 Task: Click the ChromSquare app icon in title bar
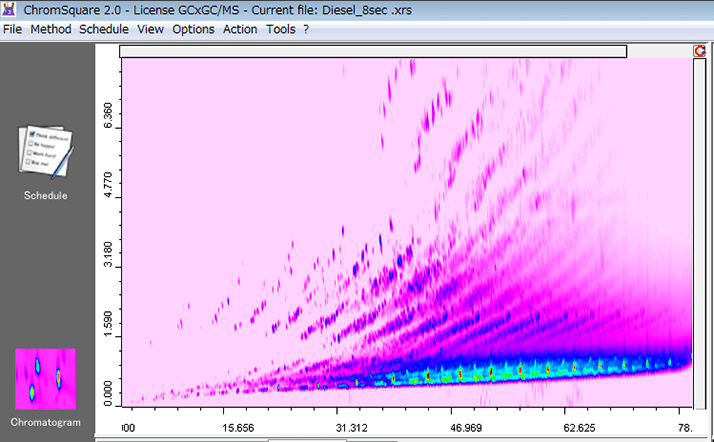10,10
